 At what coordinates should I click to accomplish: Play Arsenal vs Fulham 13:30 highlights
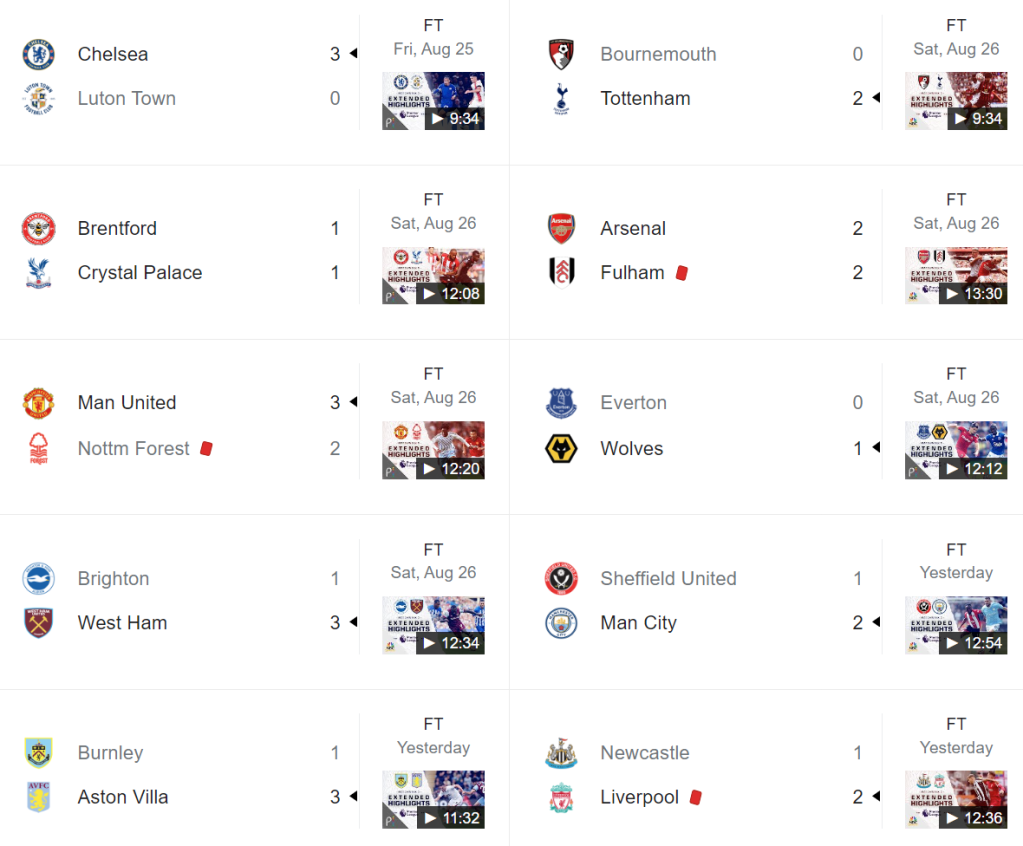[x=956, y=276]
